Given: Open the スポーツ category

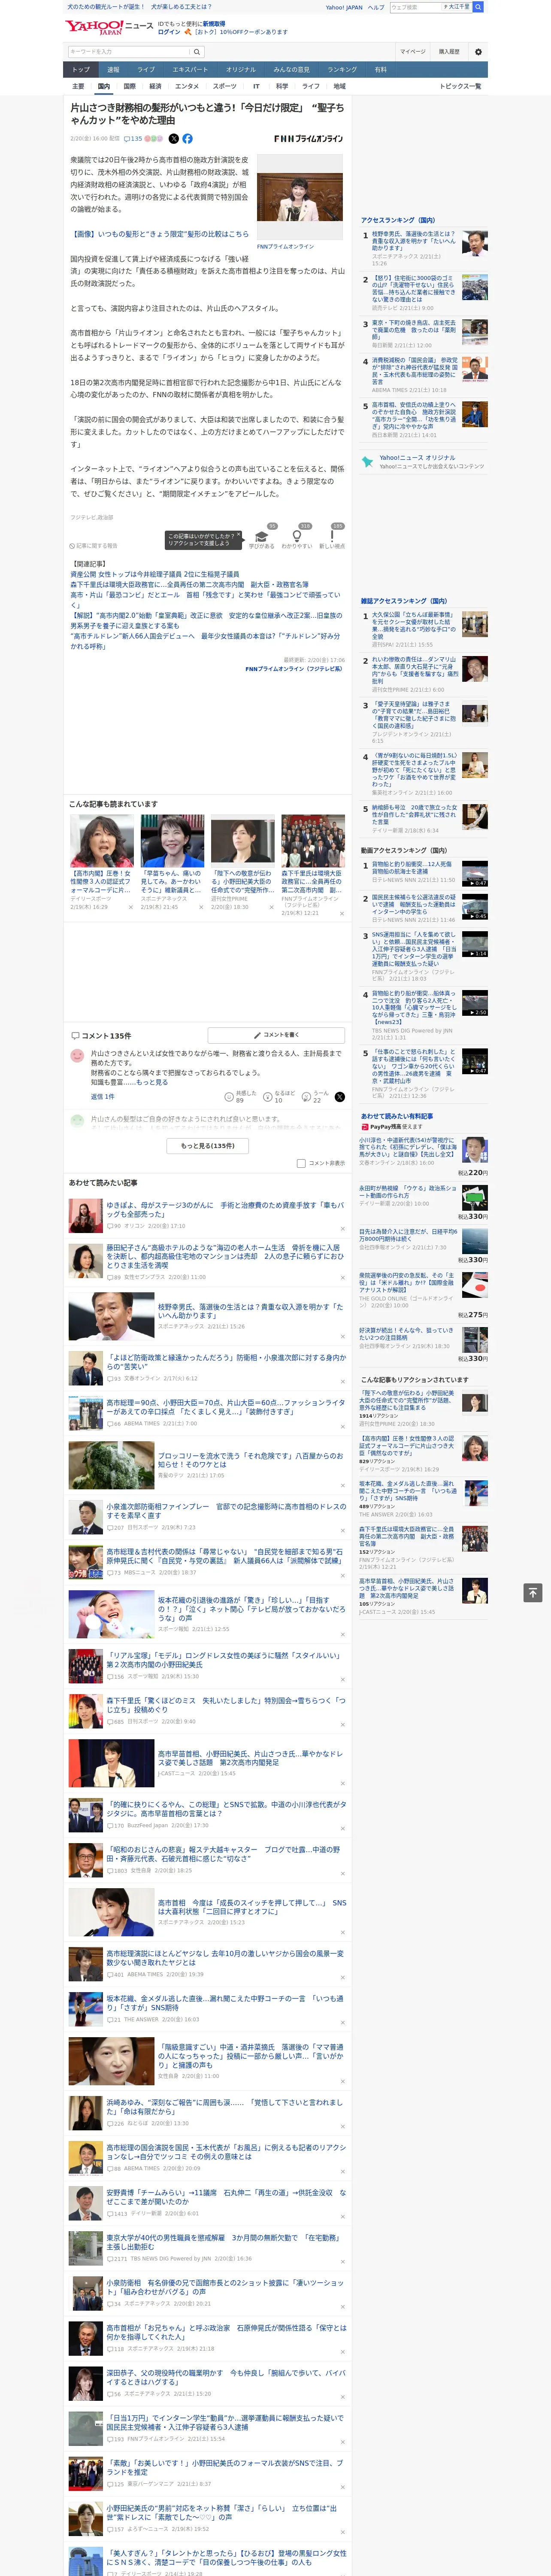Looking at the screenshot, I should point(225,86).
